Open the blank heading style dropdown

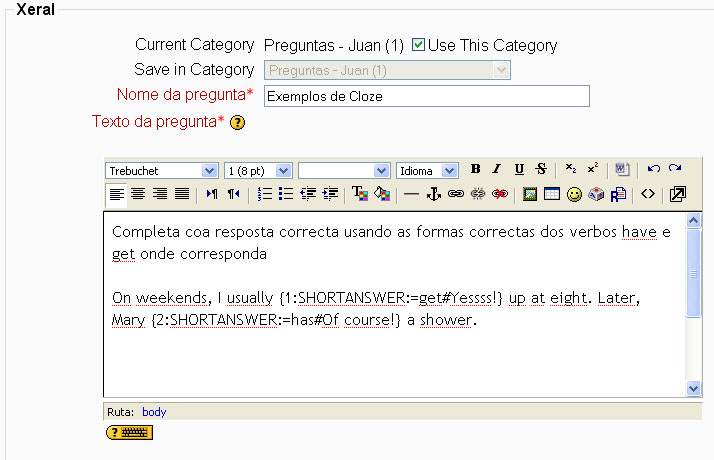click(344, 171)
